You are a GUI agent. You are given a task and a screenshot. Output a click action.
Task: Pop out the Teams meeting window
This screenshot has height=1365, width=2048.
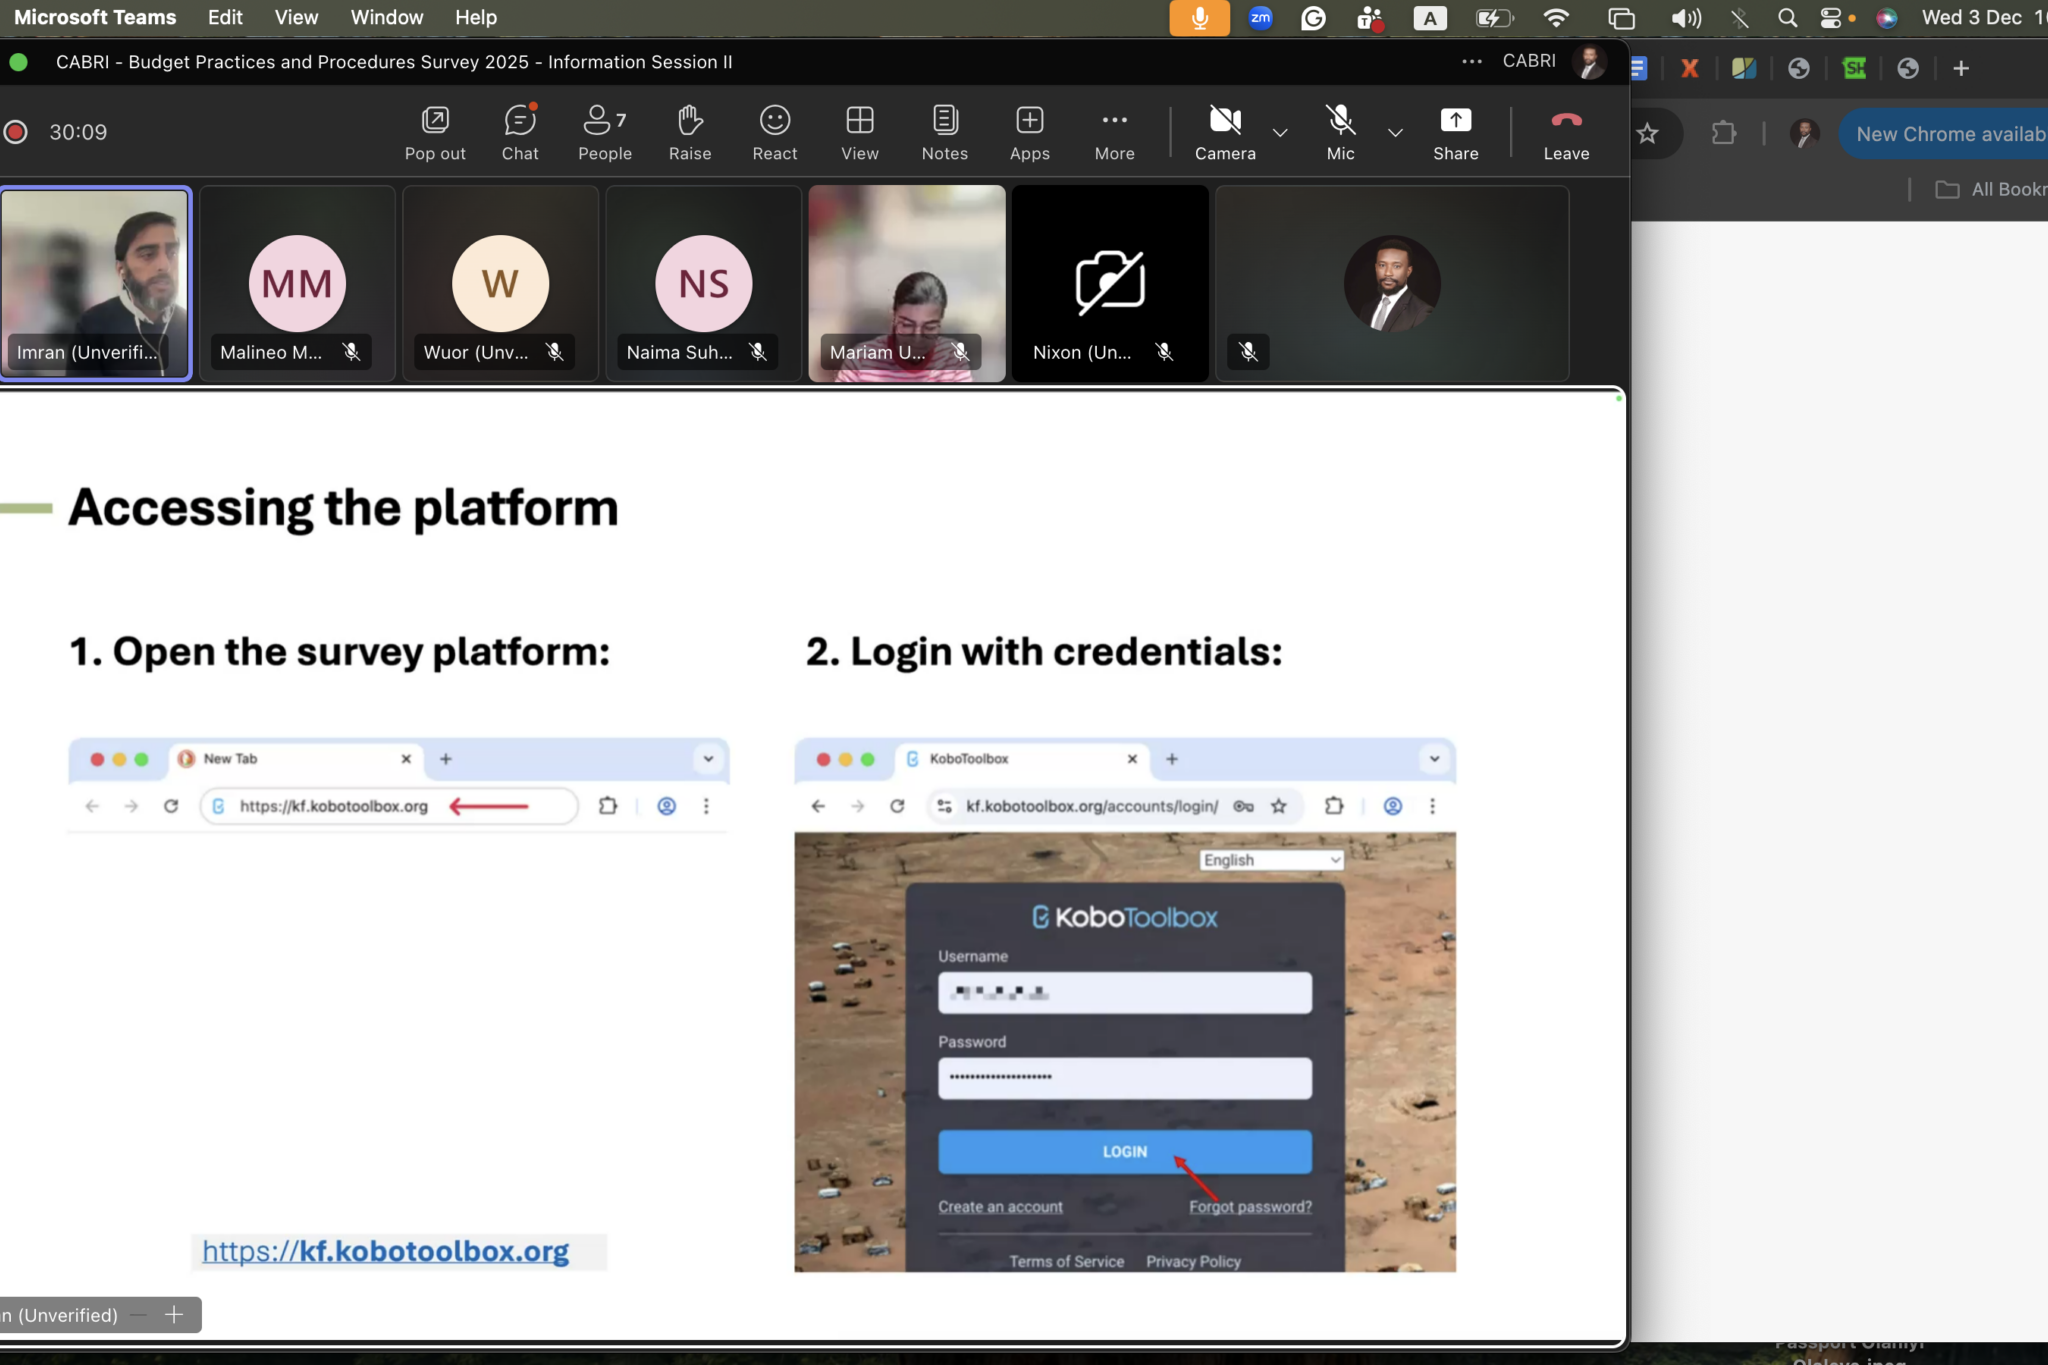coord(435,133)
